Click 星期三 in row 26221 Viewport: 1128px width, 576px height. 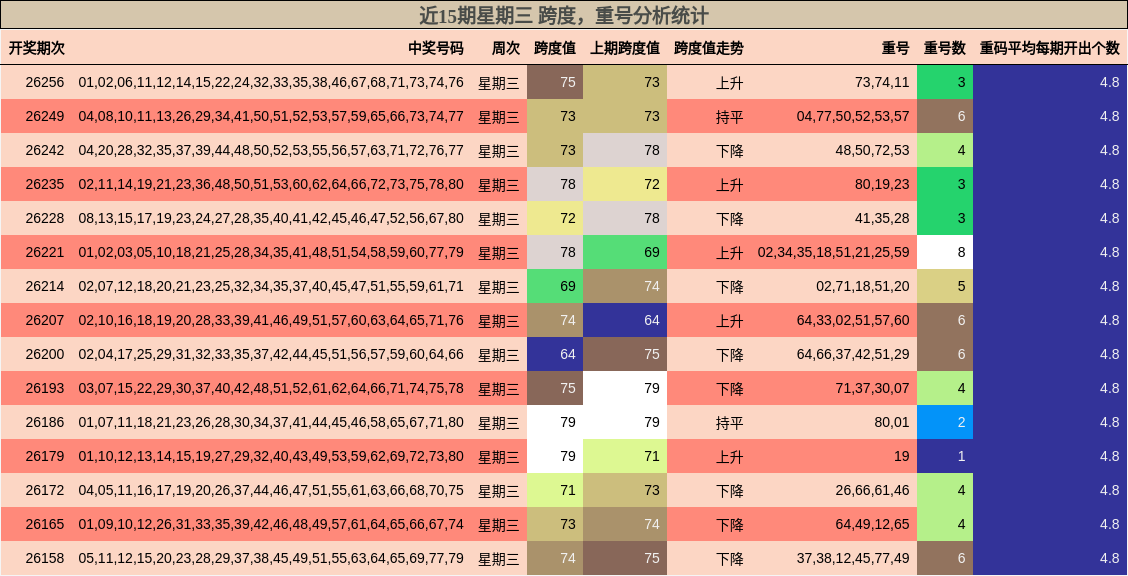[x=499, y=252]
